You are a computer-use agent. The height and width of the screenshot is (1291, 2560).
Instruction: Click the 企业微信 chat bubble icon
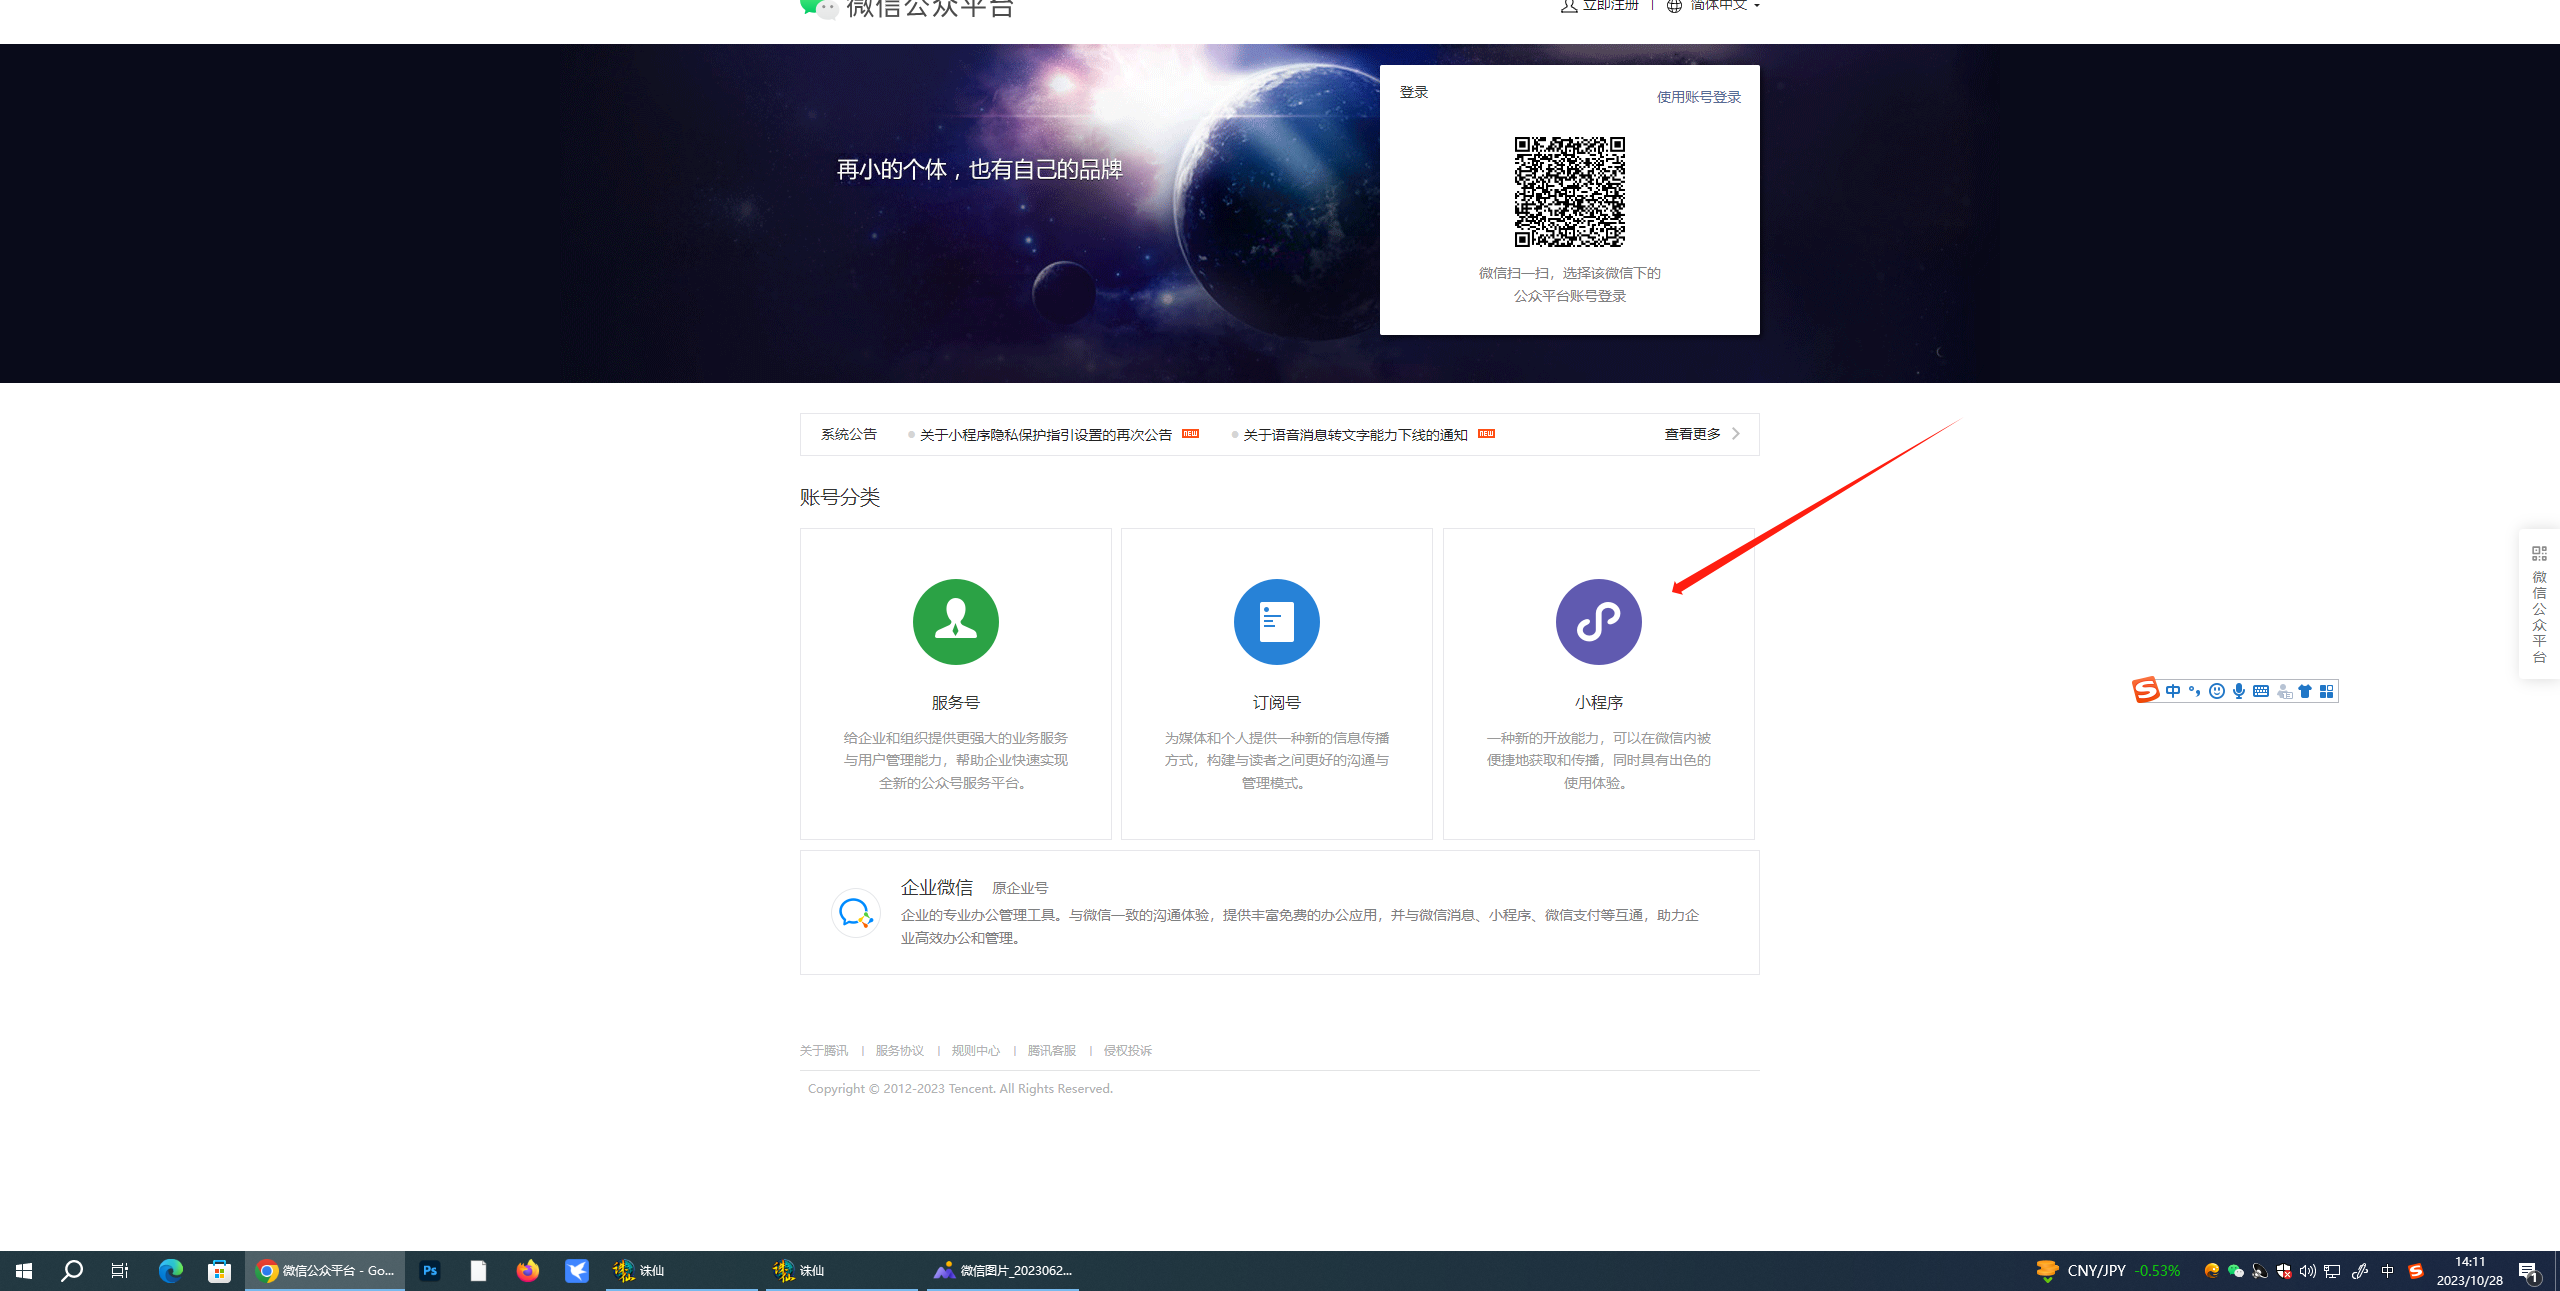[855, 912]
